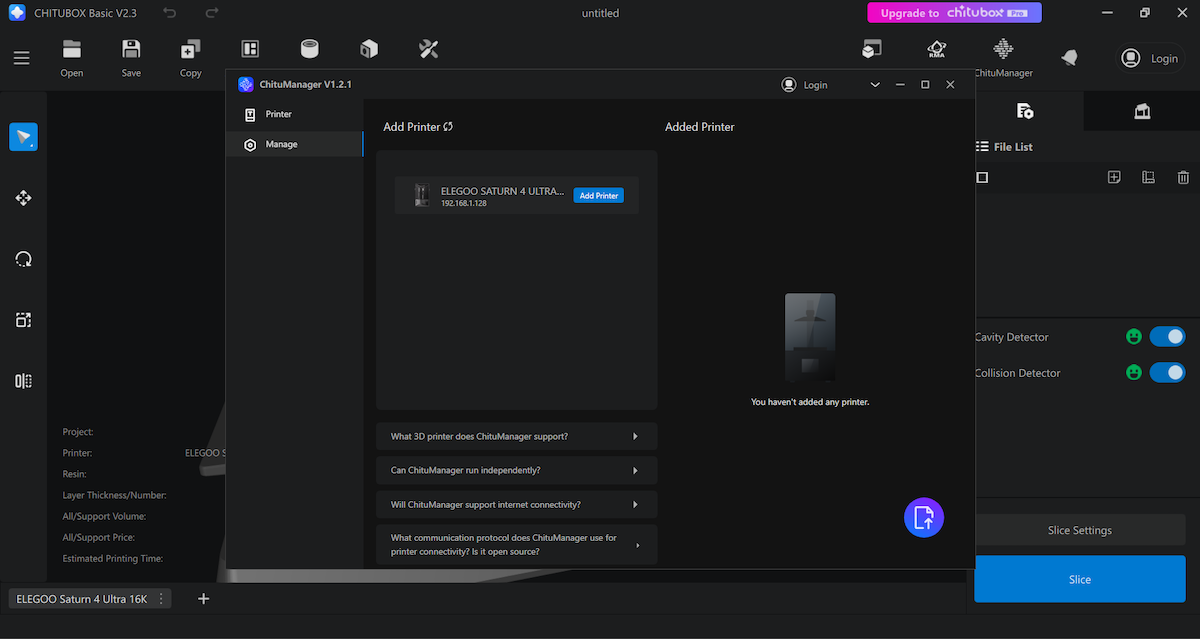This screenshot has height=639, width=1200.
Task: Click the RMA toolbar icon
Action: [936, 50]
